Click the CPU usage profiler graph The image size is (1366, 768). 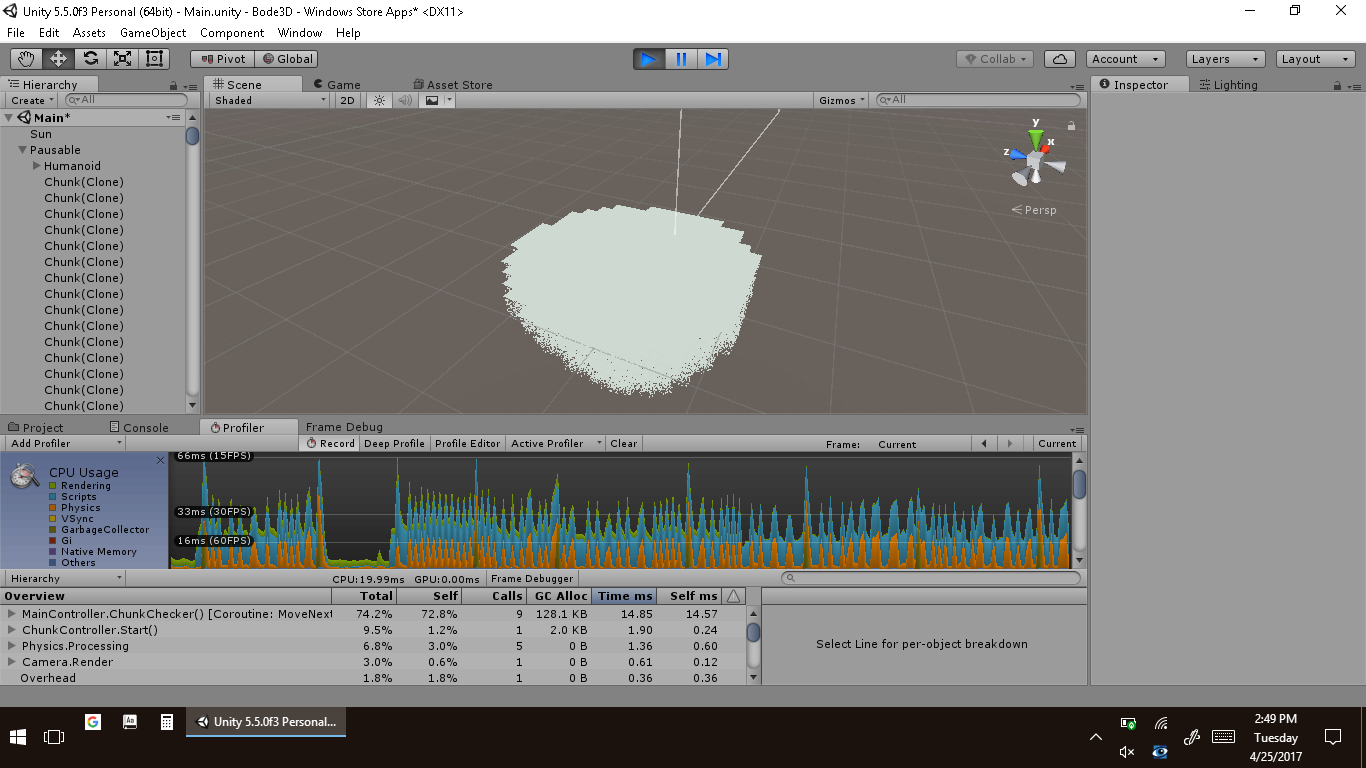(620, 510)
